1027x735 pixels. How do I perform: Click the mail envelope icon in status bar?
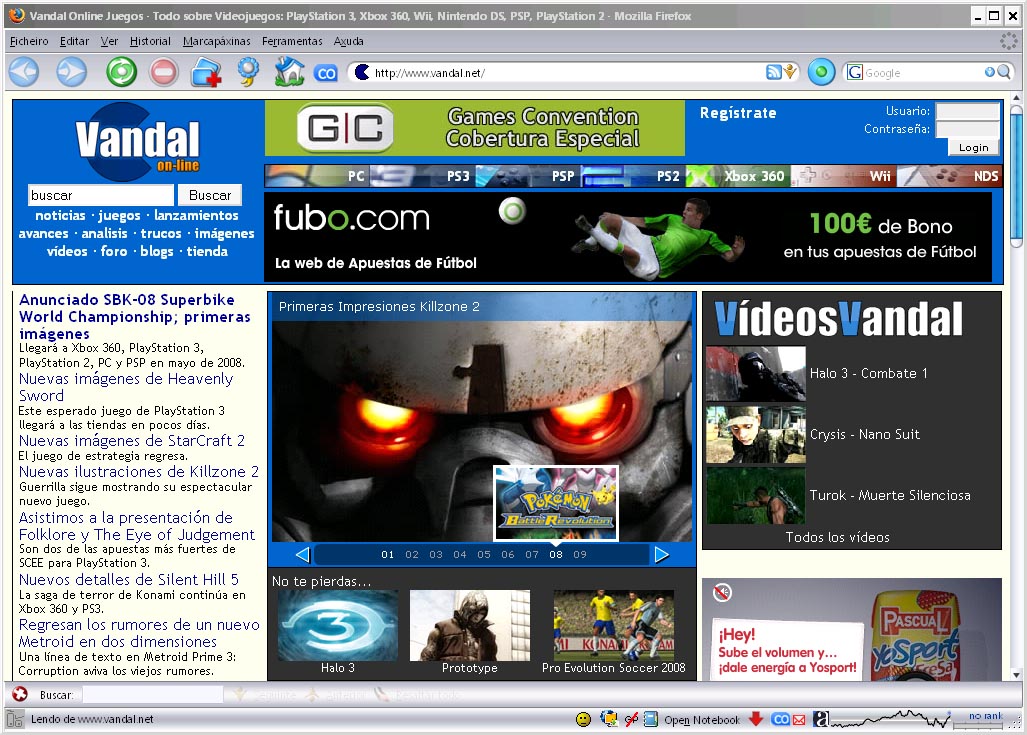(799, 719)
